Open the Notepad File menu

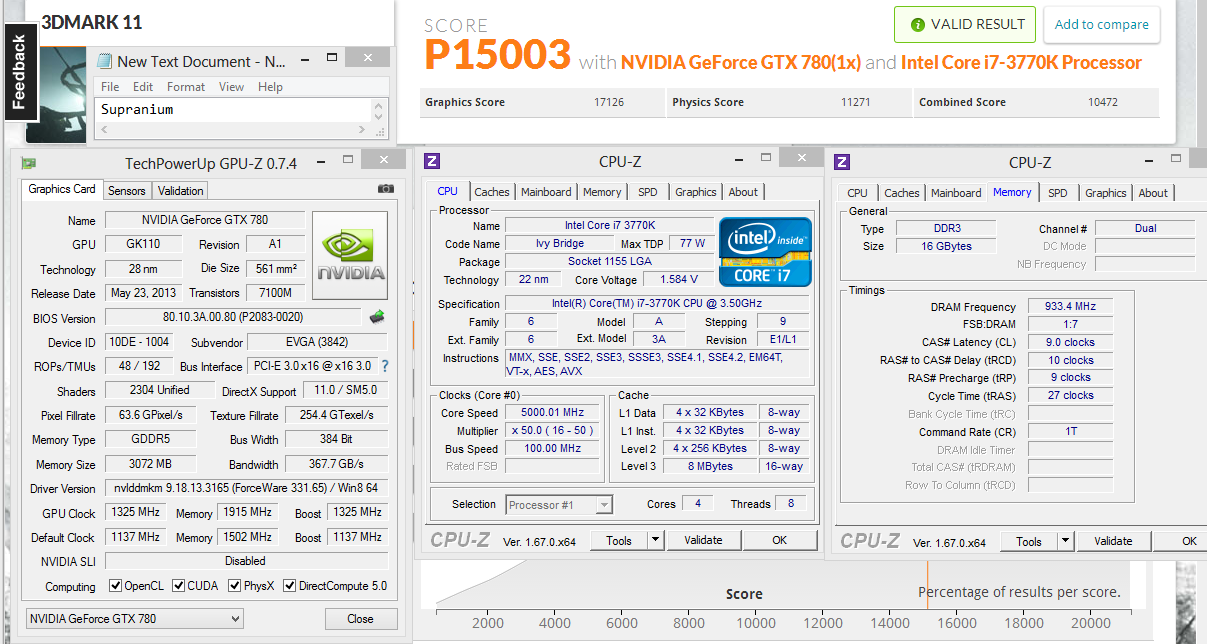110,87
